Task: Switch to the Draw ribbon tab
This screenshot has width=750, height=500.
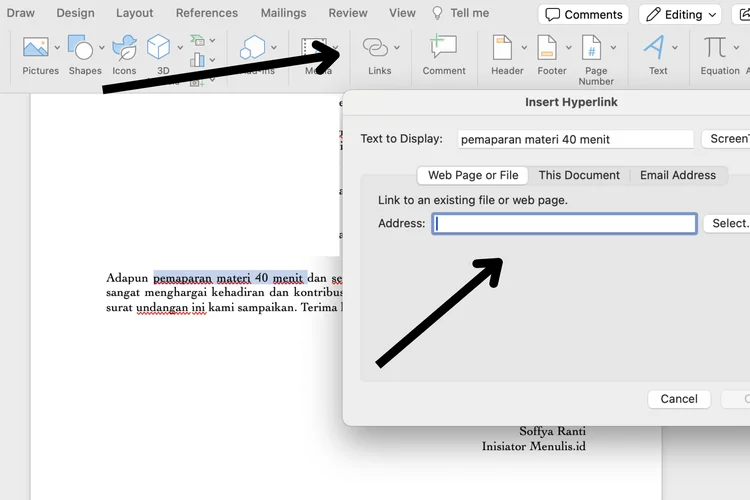Action: pos(21,13)
